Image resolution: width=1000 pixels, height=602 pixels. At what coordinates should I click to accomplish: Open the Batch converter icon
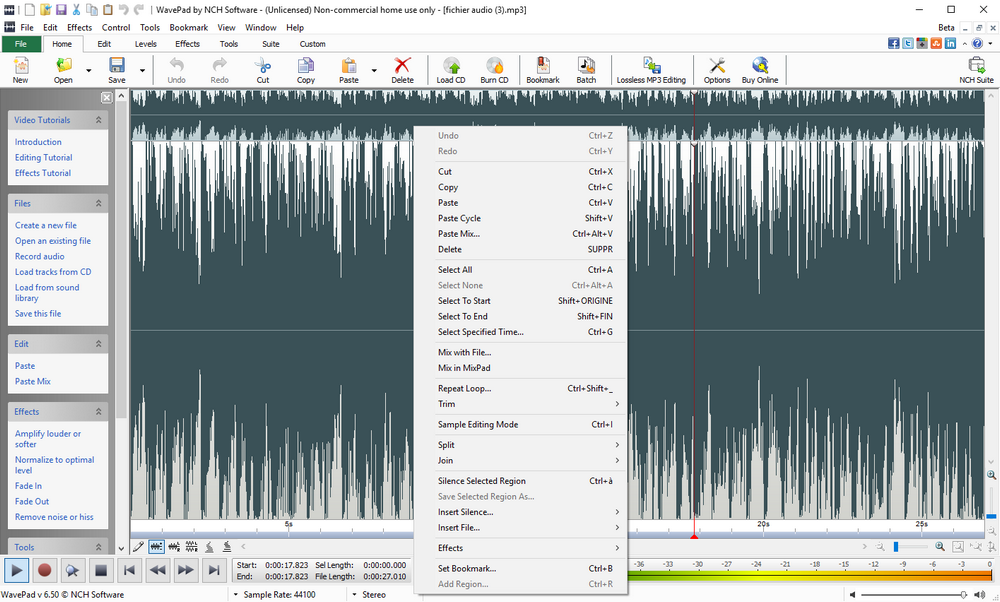[586, 70]
